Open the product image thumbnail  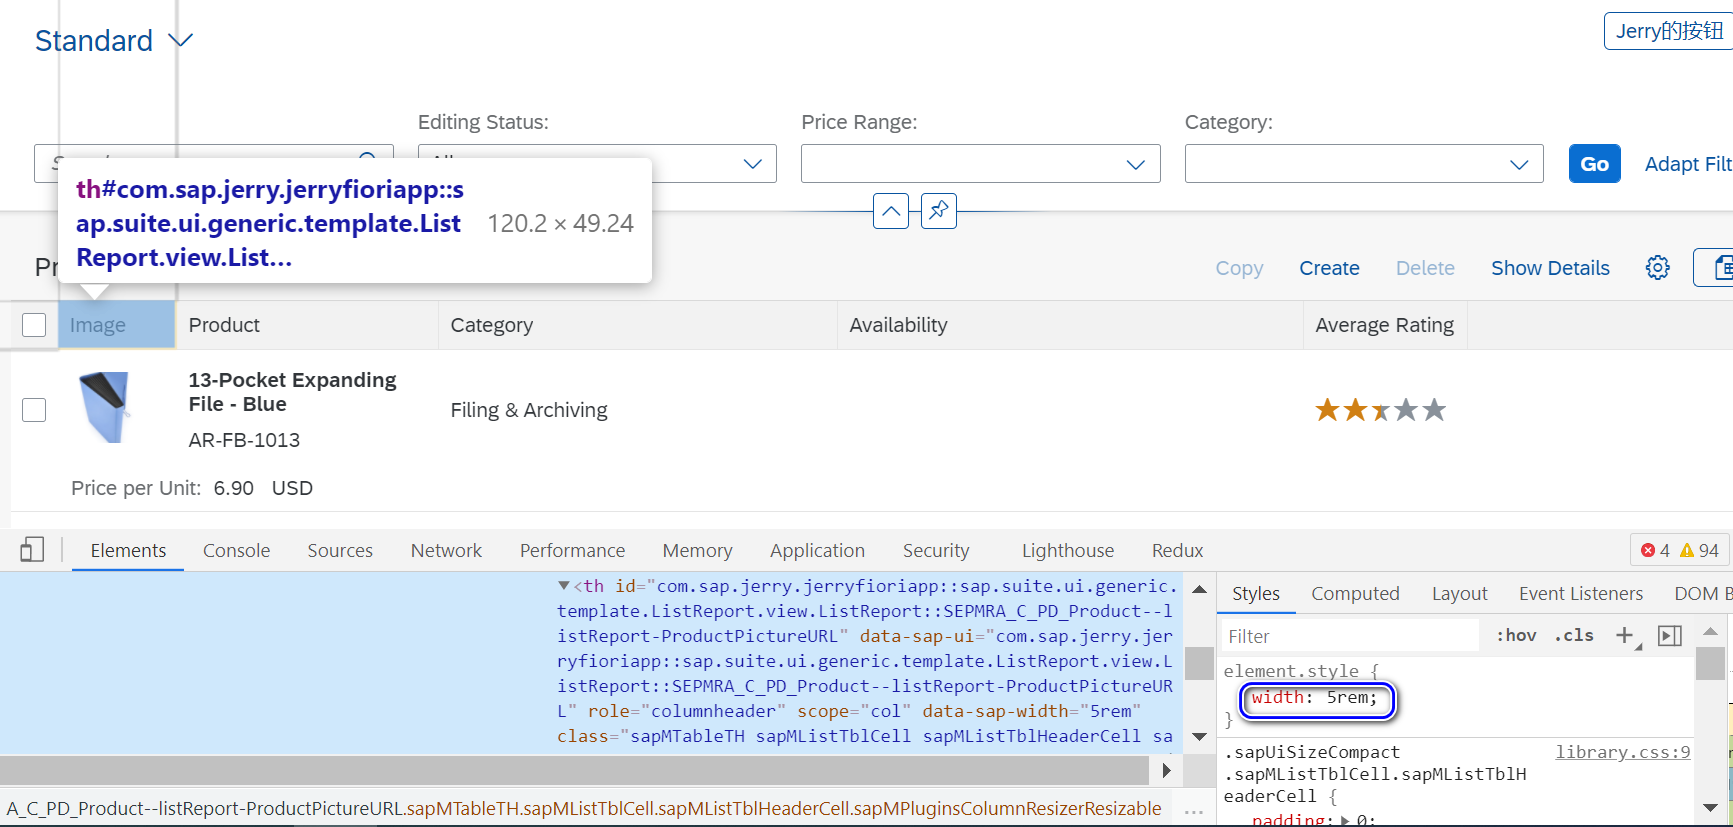(104, 407)
